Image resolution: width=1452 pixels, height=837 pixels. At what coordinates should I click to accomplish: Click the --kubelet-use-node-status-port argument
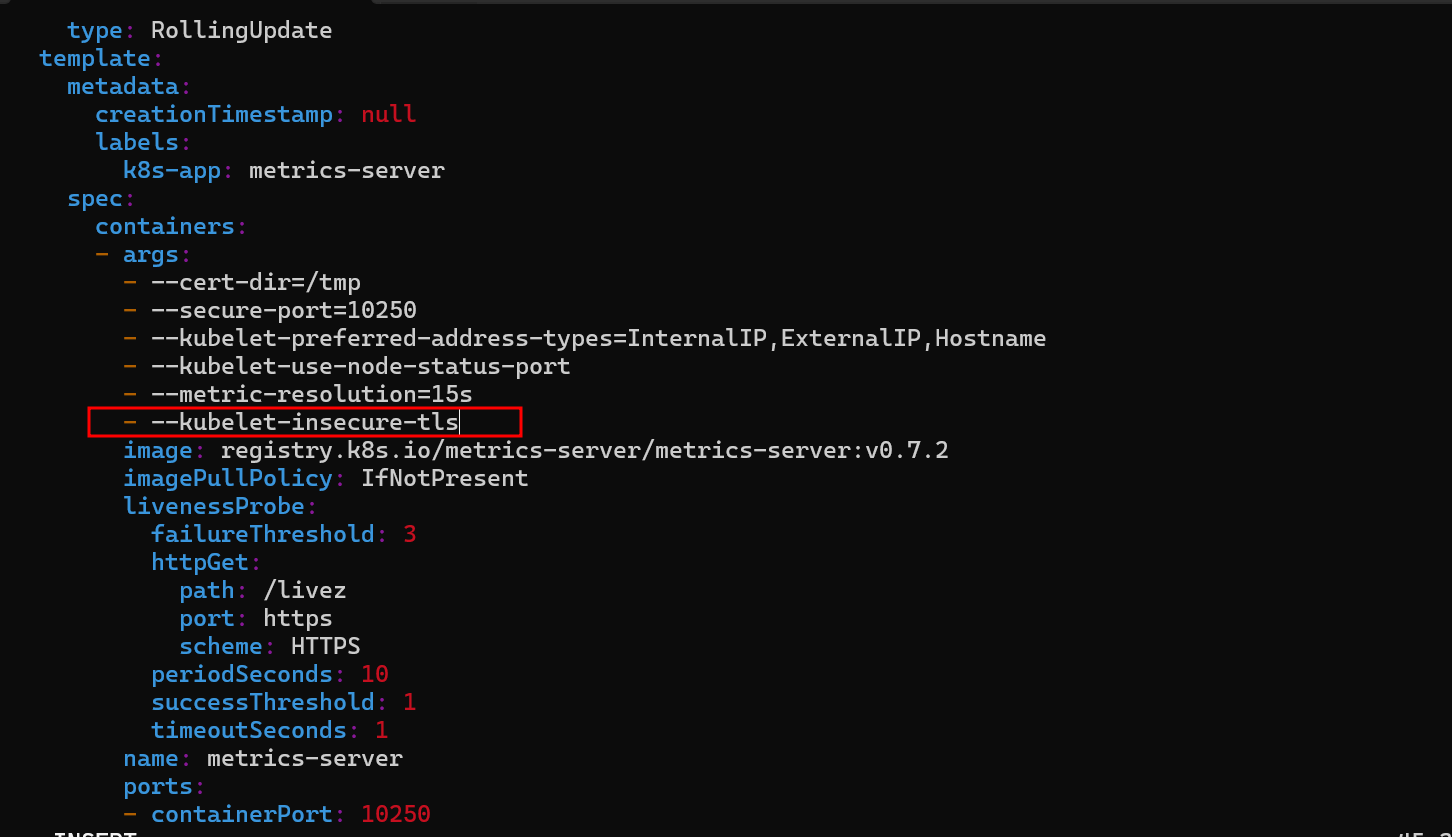pos(347,366)
